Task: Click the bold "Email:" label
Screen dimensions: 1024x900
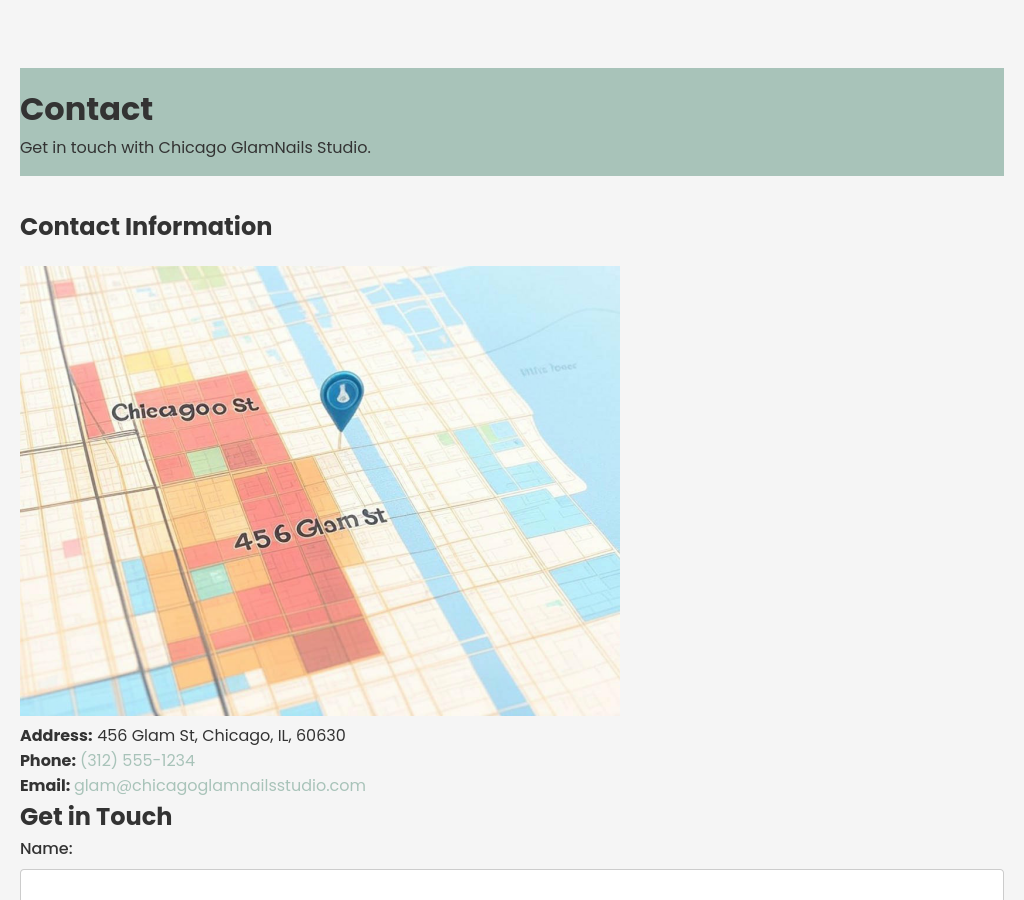Action: 45,785
